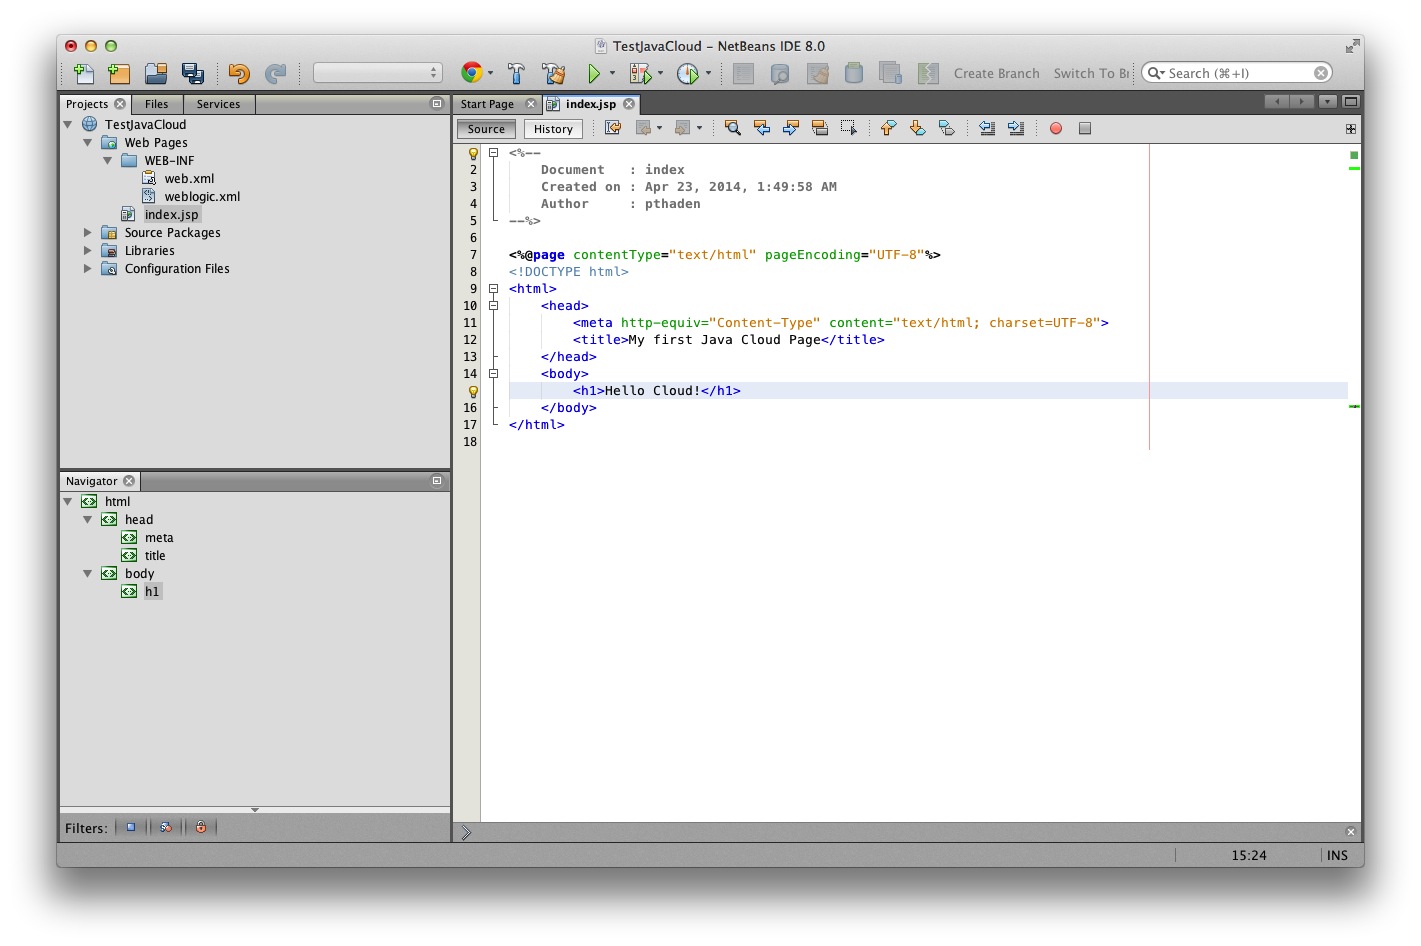Toggle Rectangular Selection editor button

tap(849, 128)
